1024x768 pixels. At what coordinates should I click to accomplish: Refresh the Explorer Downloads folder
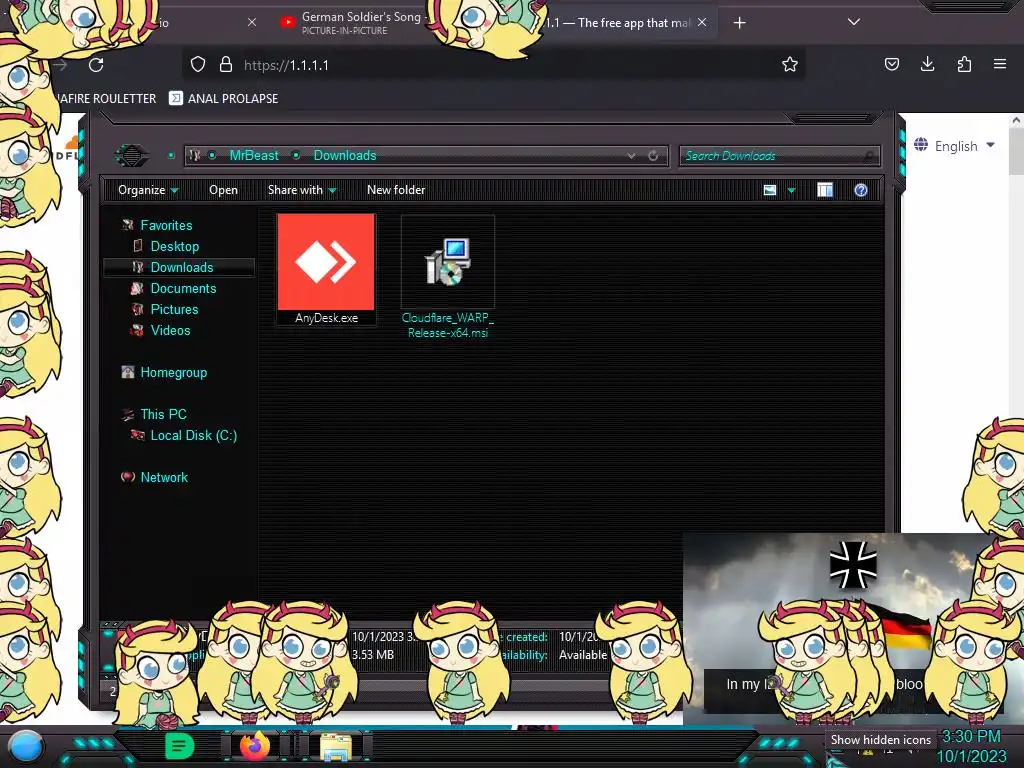click(x=653, y=155)
